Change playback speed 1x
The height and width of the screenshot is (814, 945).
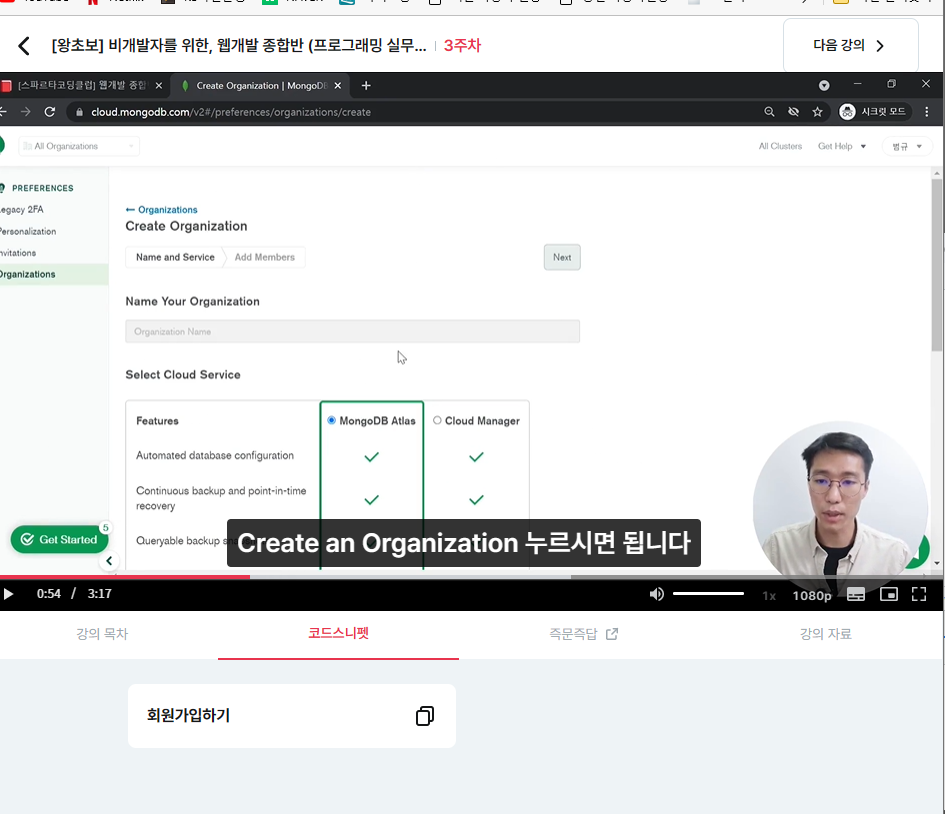point(769,595)
